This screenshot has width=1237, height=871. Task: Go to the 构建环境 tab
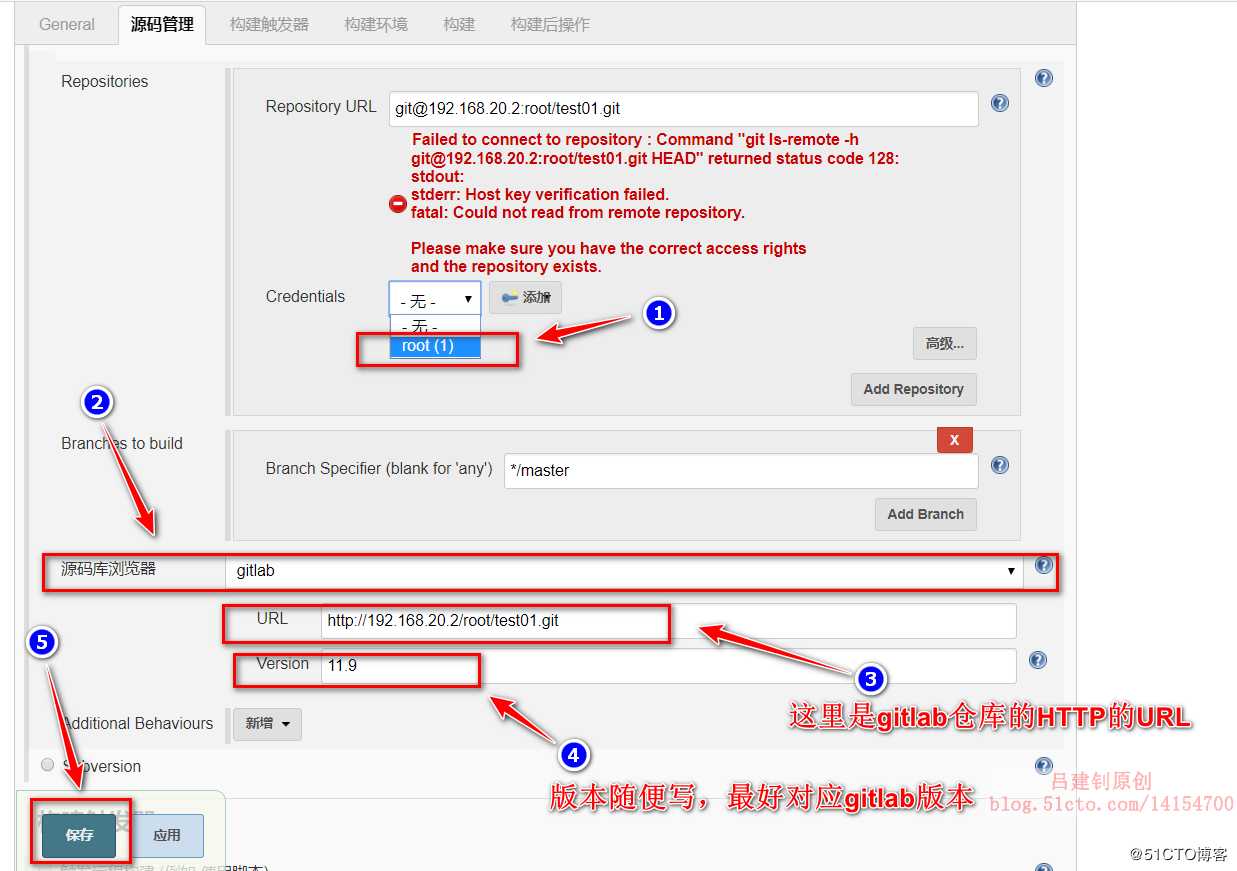pyautogui.click(x=376, y=24)
